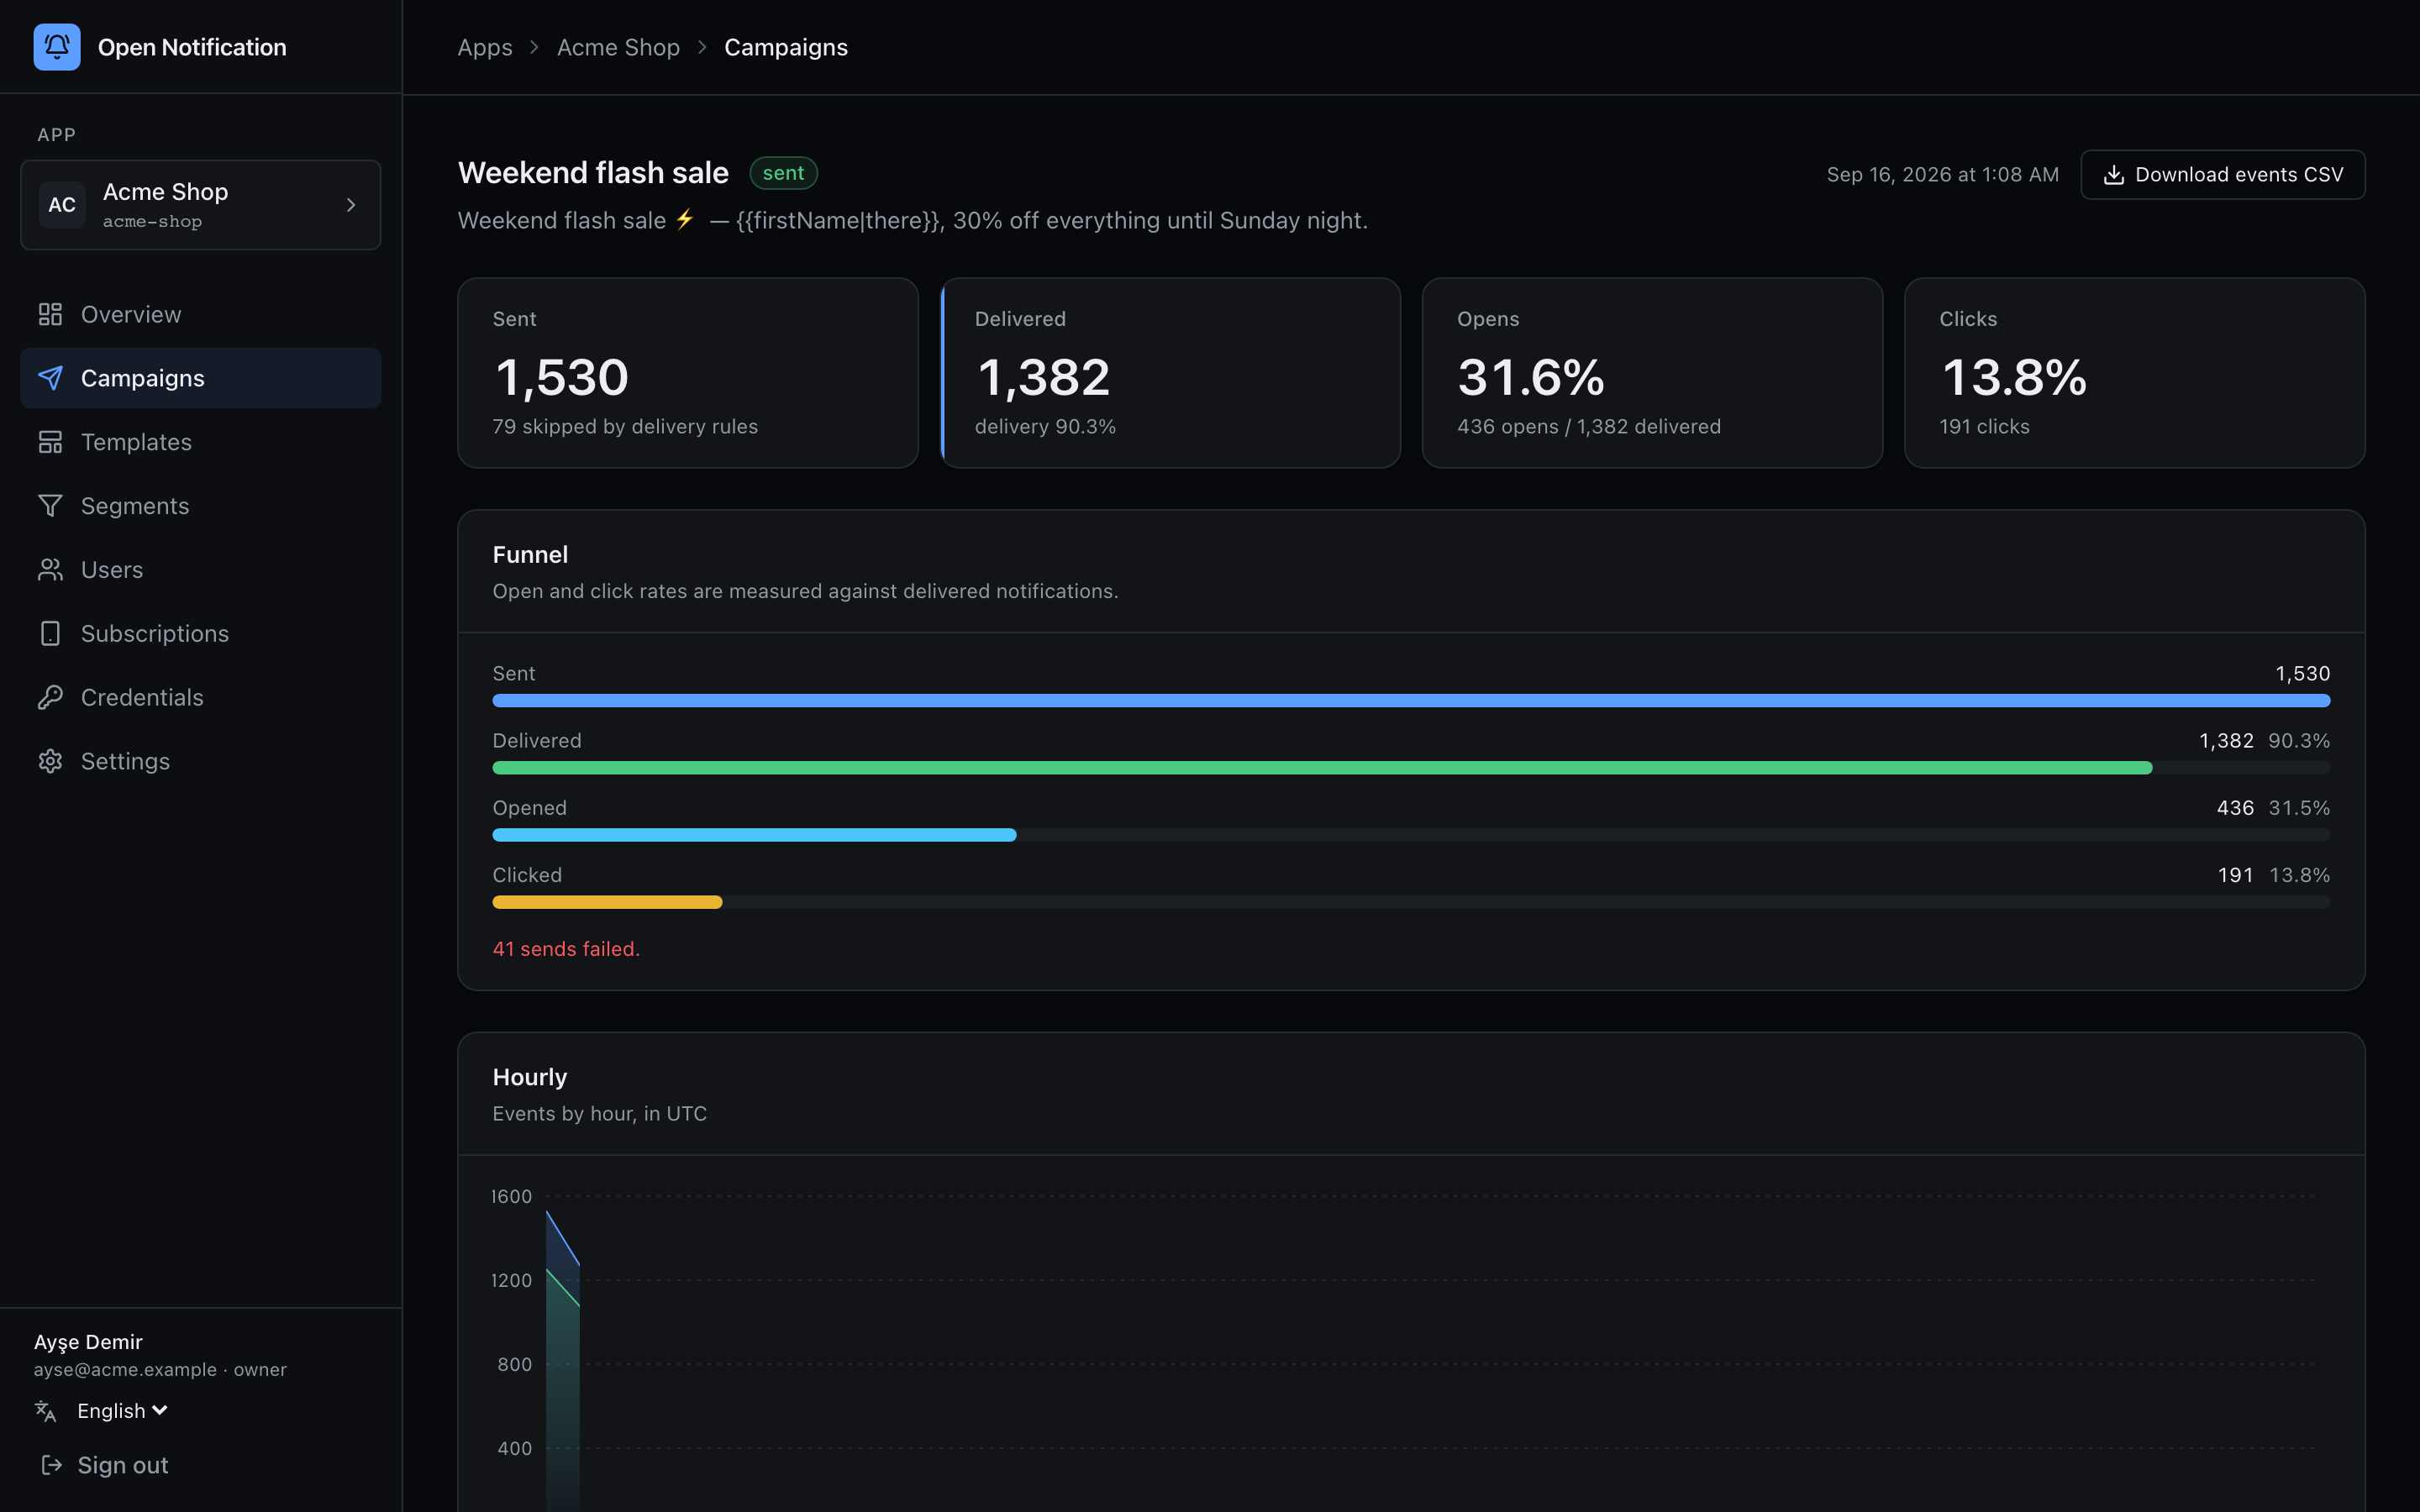
Task: Open Settings in the sidebar
Action: (201, 762)
